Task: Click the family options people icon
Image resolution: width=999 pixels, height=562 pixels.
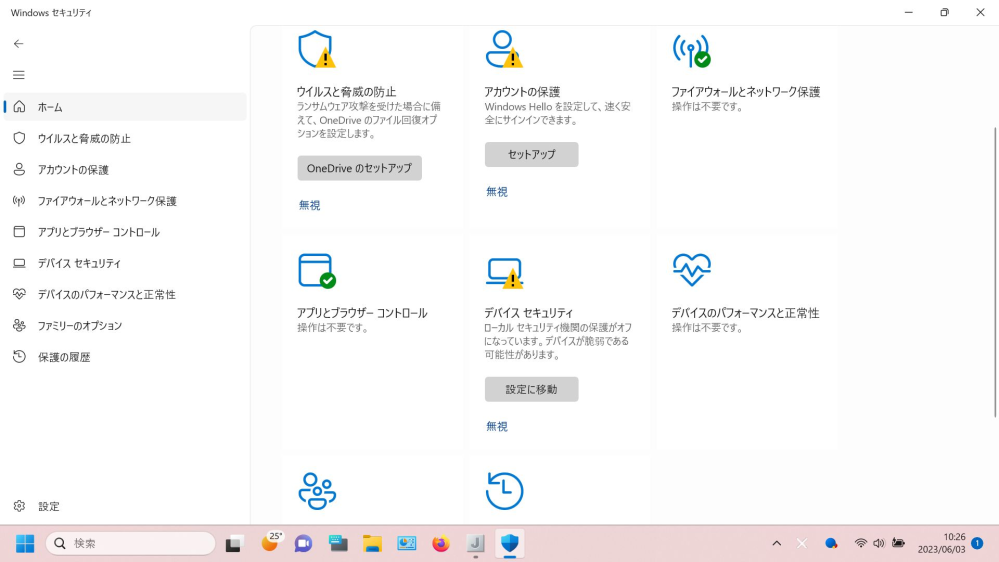Action: pos(317,491)
